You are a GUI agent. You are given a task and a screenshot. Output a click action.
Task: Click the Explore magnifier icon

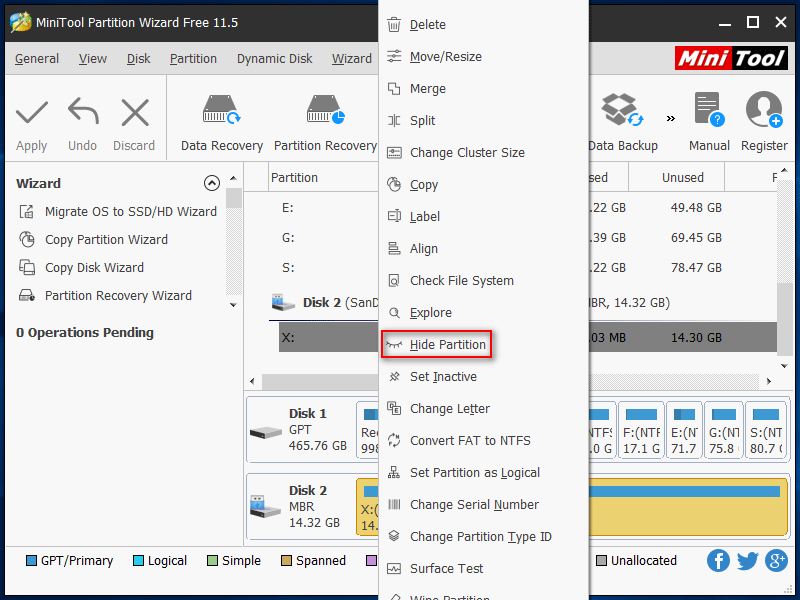coord(394,313)
